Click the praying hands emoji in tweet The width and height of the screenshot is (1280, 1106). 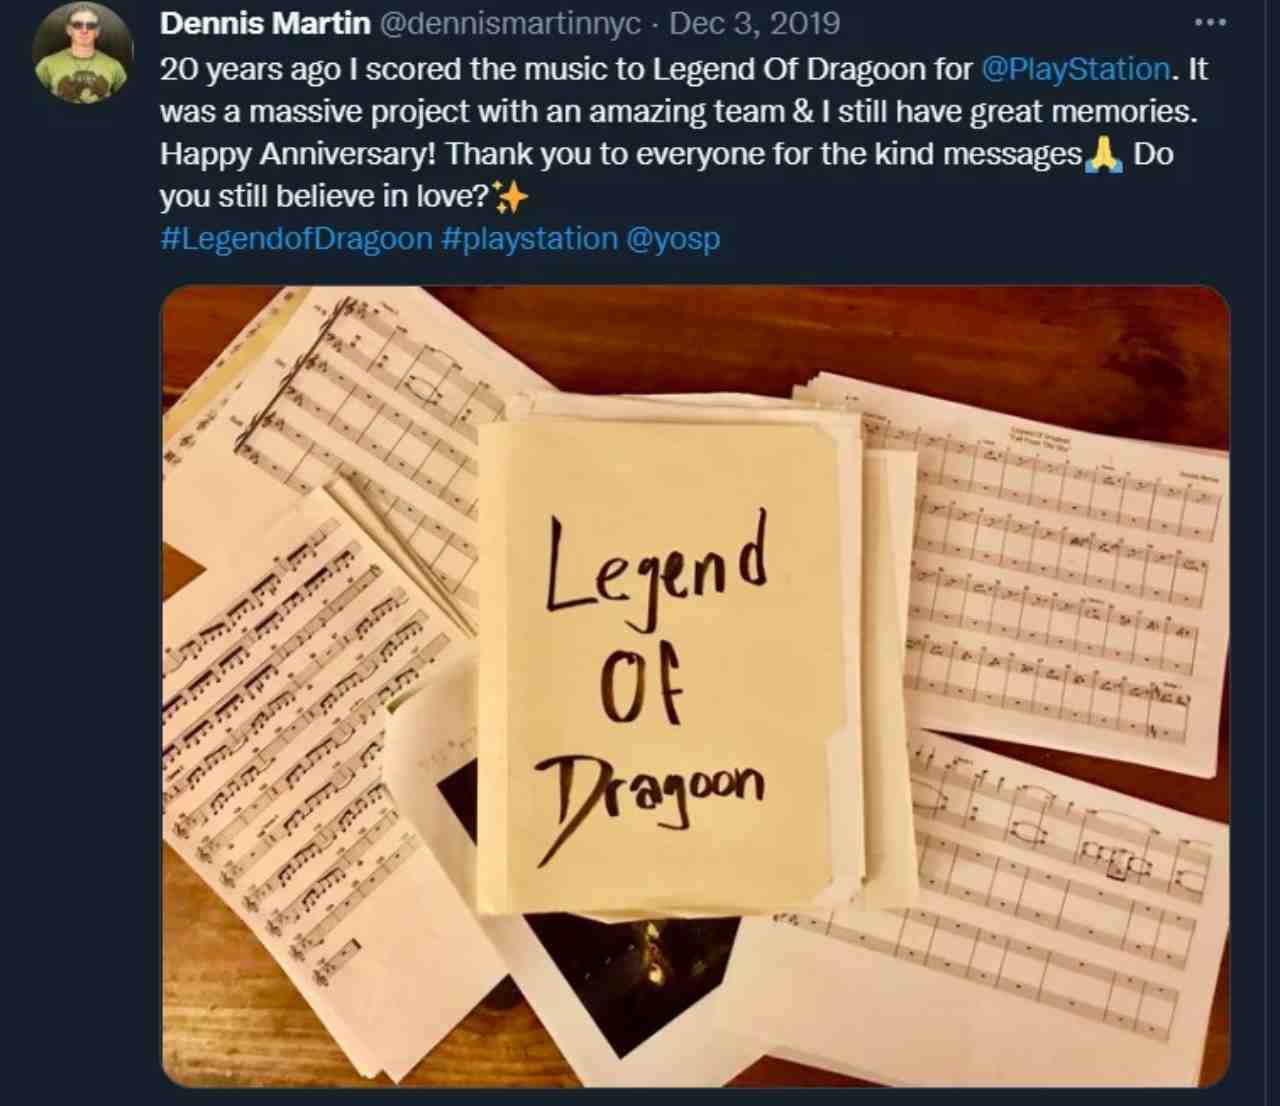pyautogui.click(x=1103, y=155)
